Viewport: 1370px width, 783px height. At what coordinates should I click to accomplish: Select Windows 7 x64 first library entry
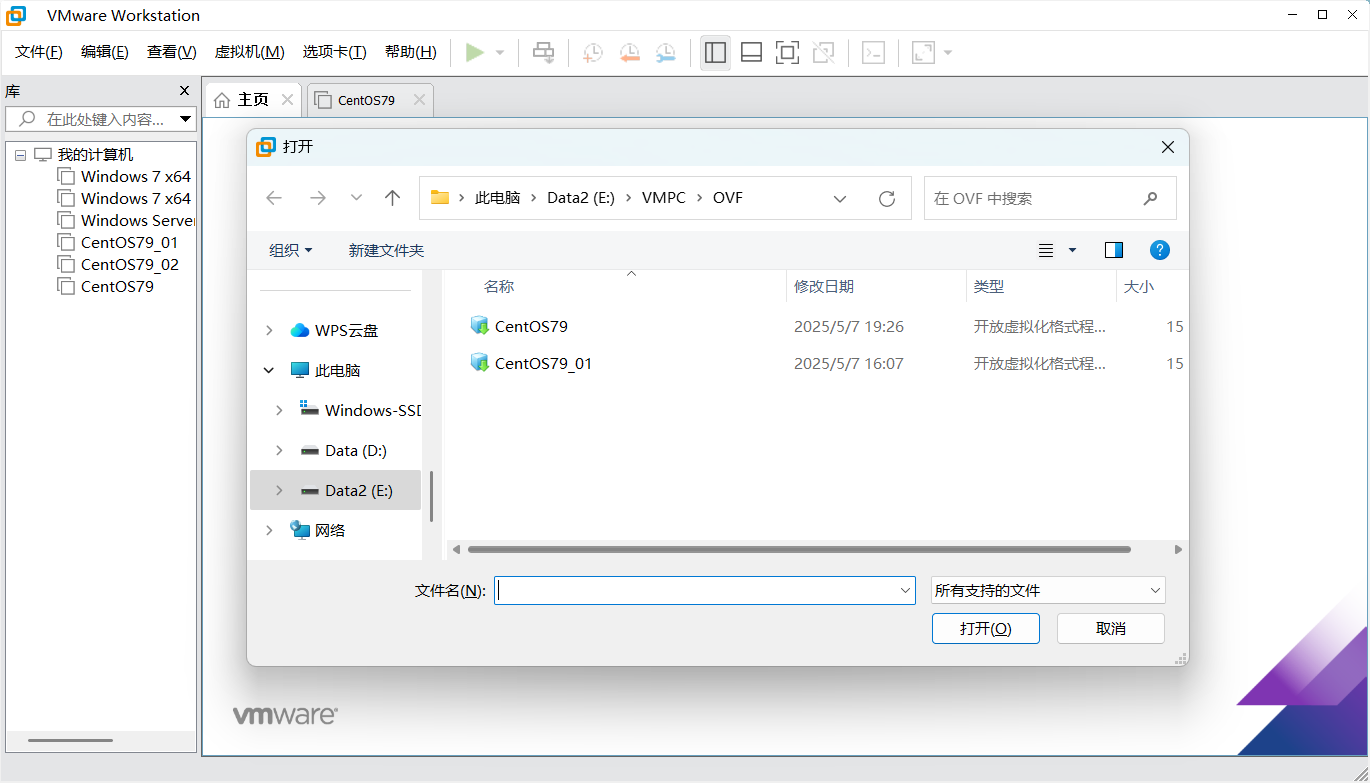point(124,176)
